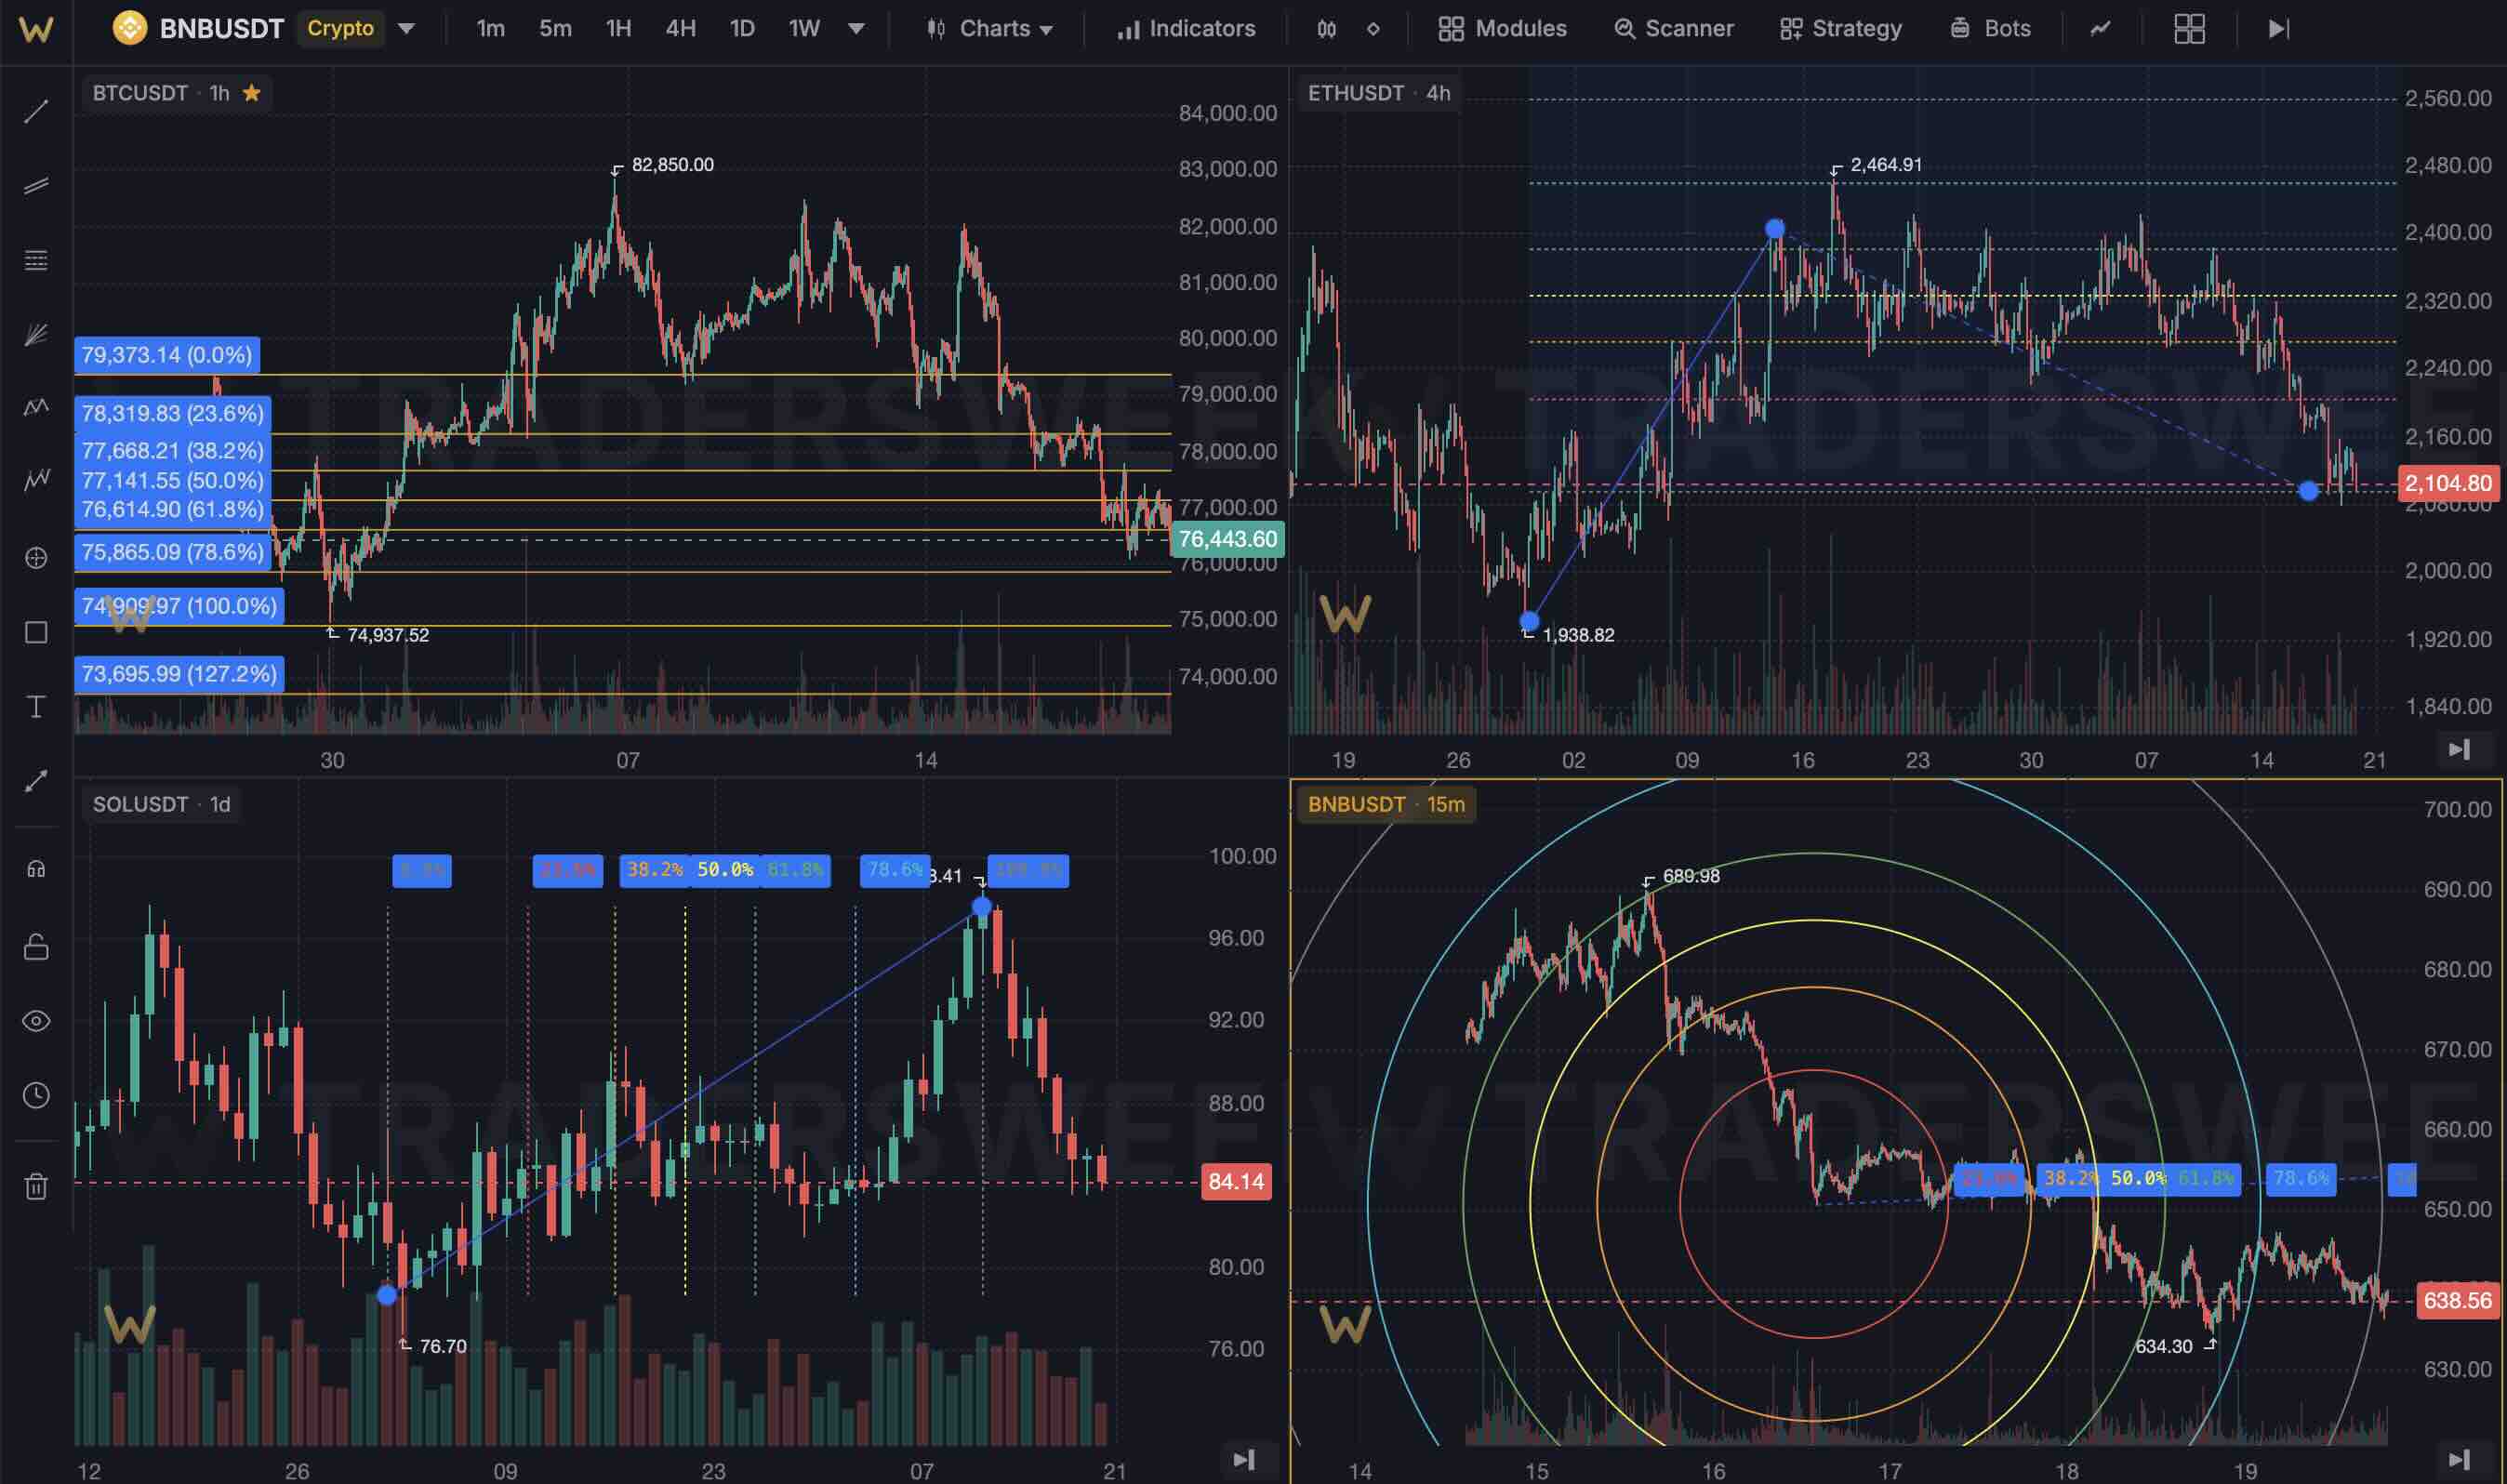Open the Strategy menu
Viewport: 2507px width, 1484px height.
(x=1841, y=29)
